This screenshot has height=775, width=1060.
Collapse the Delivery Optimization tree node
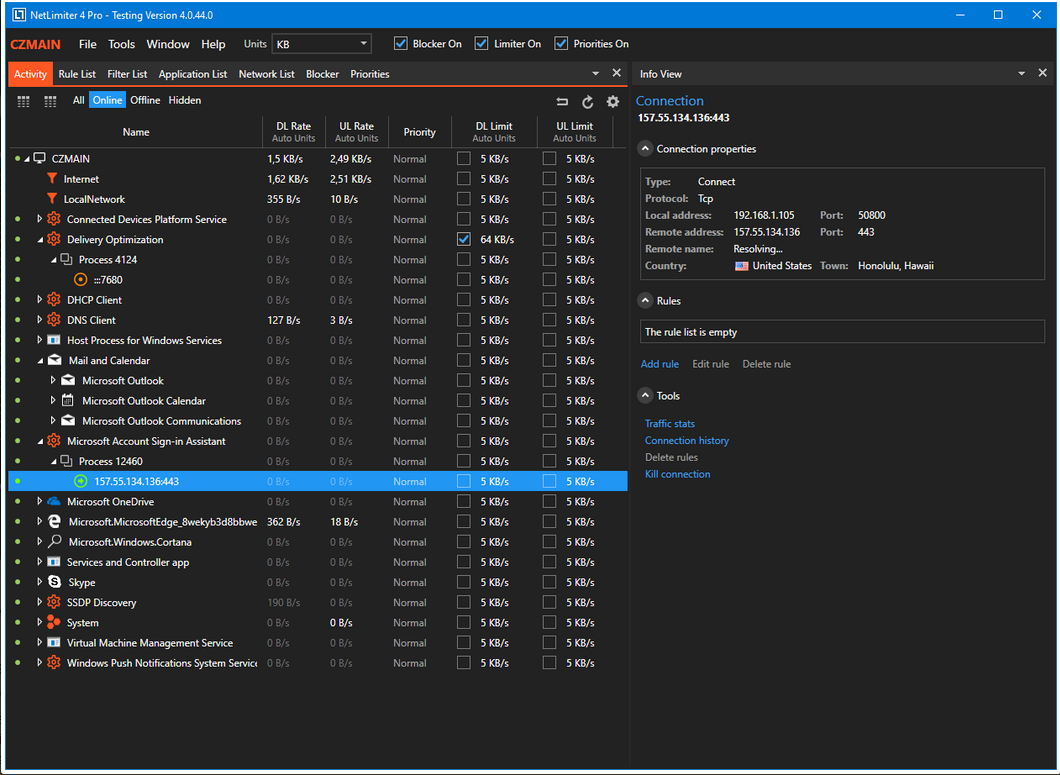click(40, 240)
